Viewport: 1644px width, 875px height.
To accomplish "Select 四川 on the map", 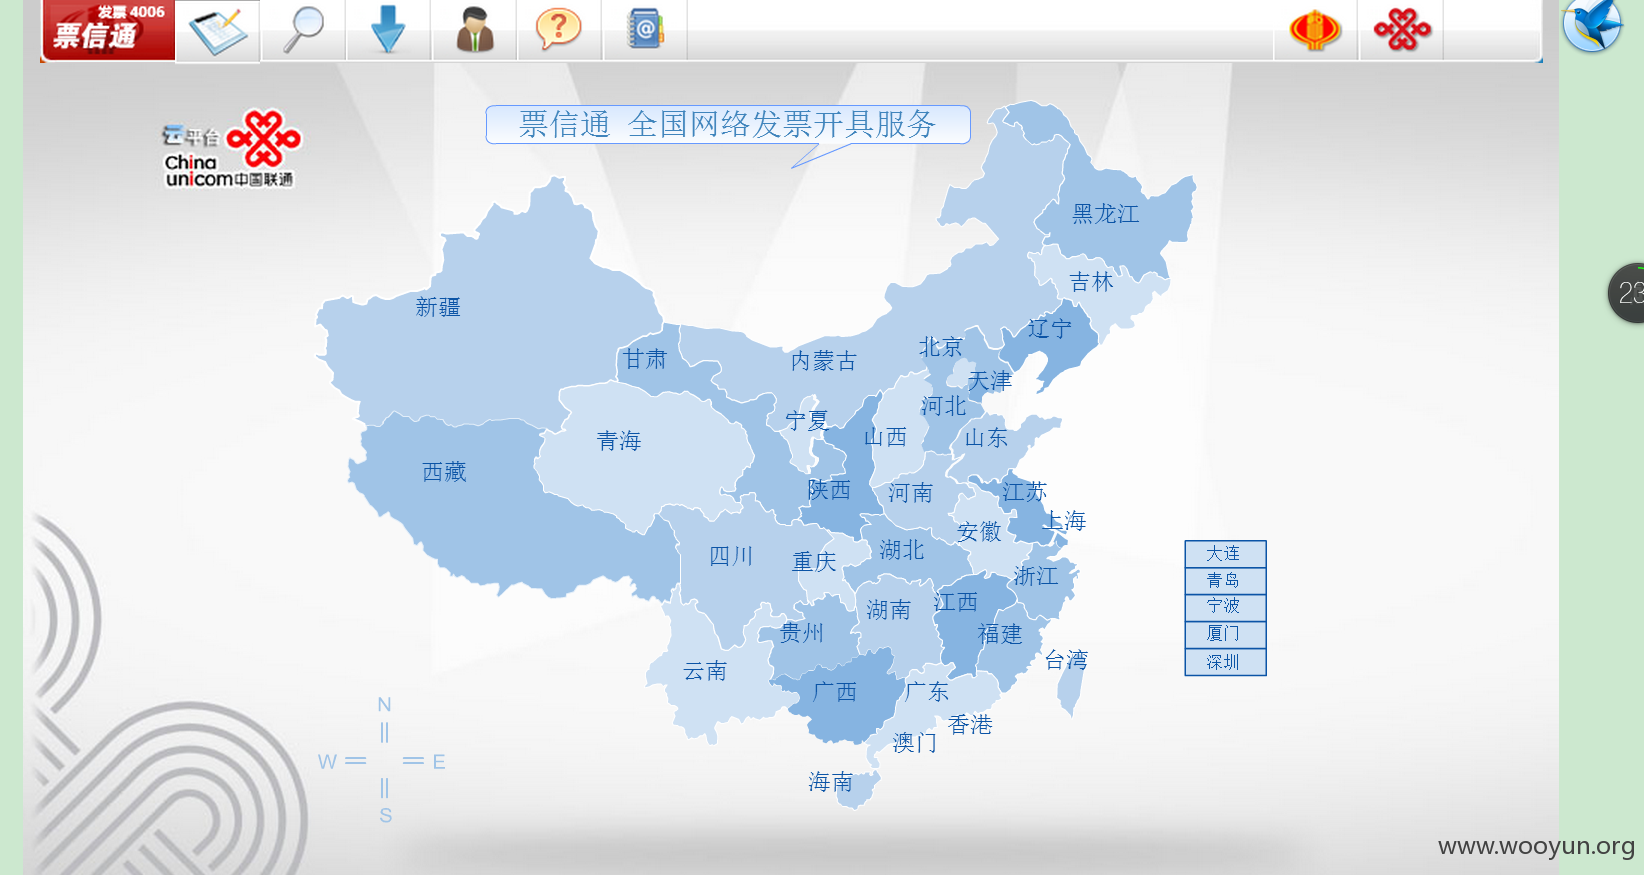I will (x=730, y=557).
